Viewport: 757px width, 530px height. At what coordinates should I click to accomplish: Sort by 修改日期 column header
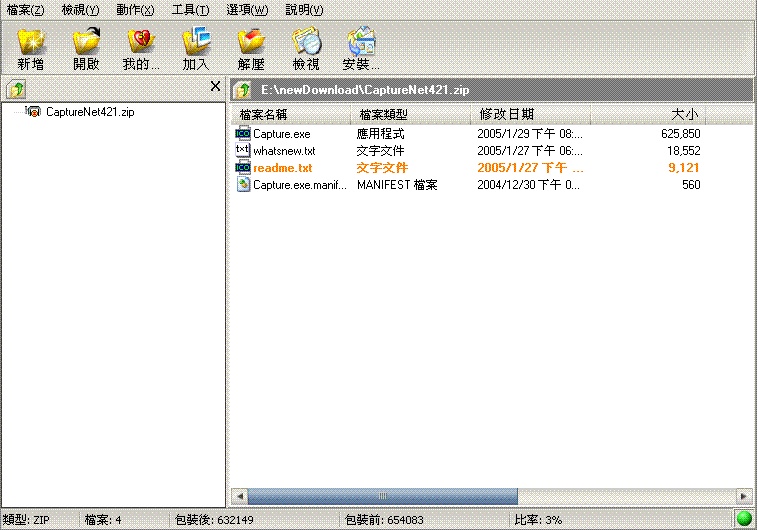pos(530,114)
